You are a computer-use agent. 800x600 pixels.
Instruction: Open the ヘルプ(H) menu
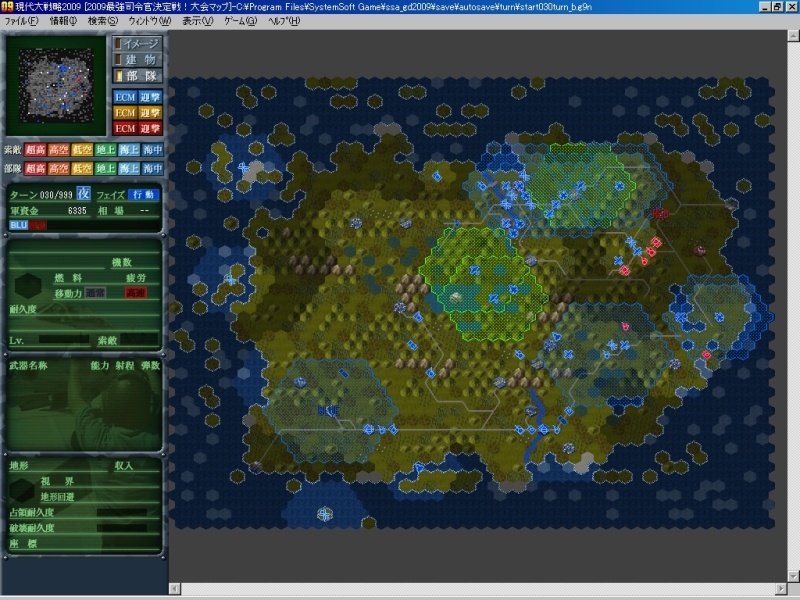(x=284, y=21)
